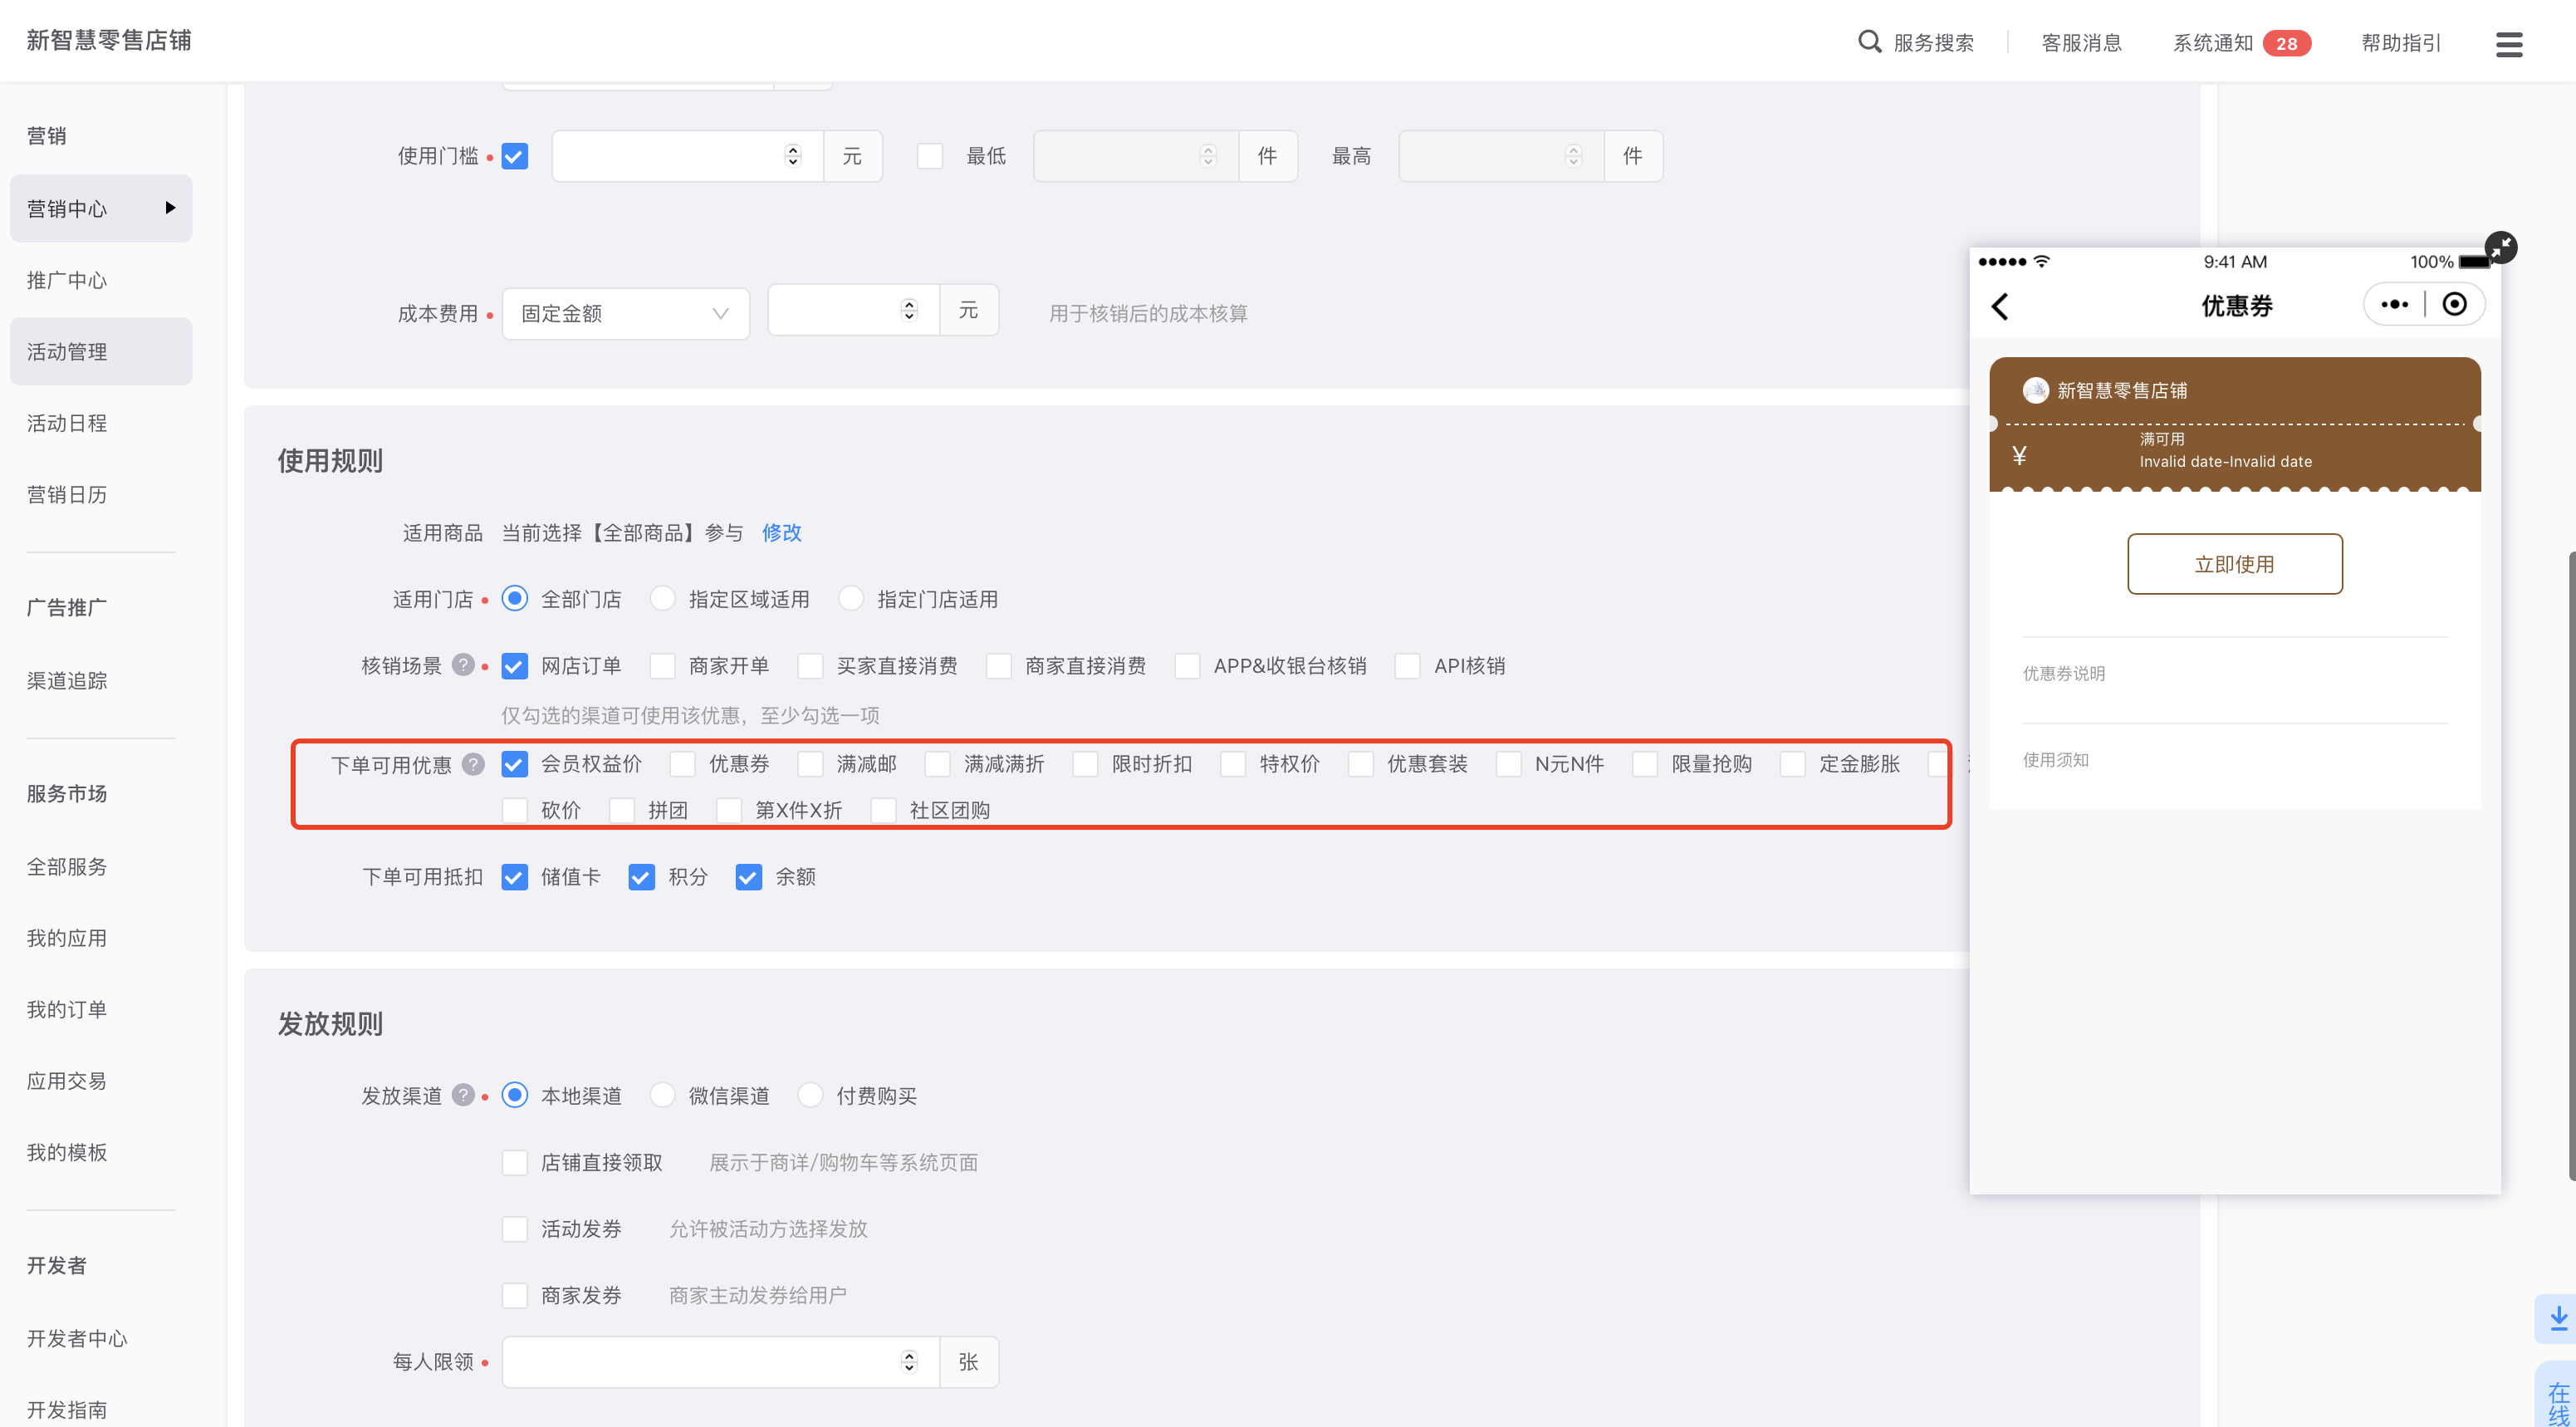Check 活动发券 checkbox
The height and width of the screenshot is (1427, 2576).
(x=514, y=1229)
